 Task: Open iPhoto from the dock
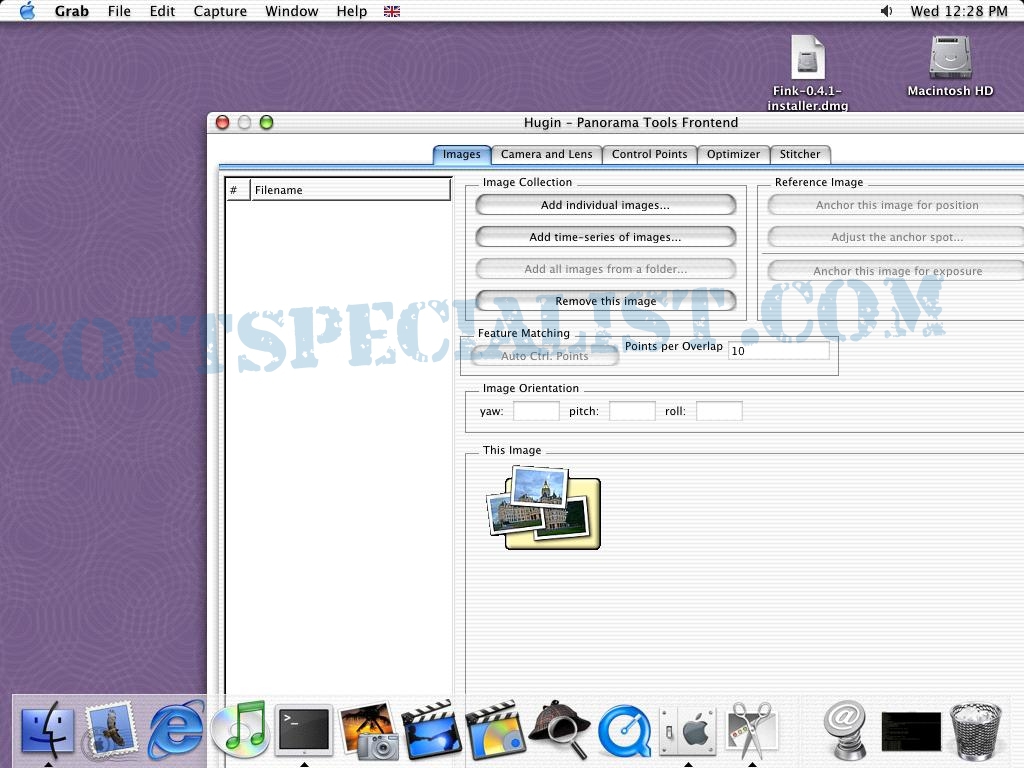369,732
